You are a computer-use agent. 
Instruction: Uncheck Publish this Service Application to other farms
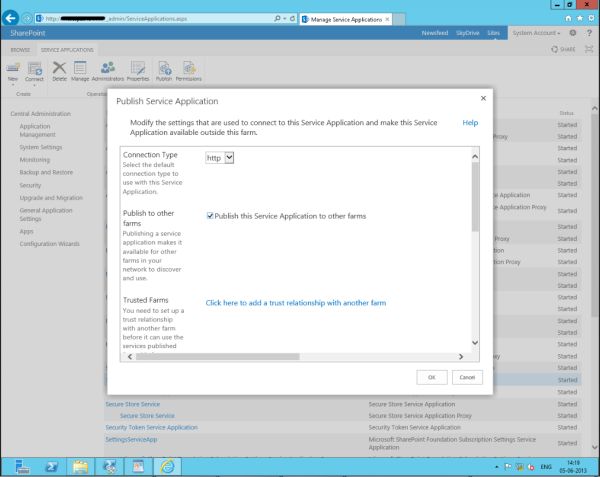210,216
